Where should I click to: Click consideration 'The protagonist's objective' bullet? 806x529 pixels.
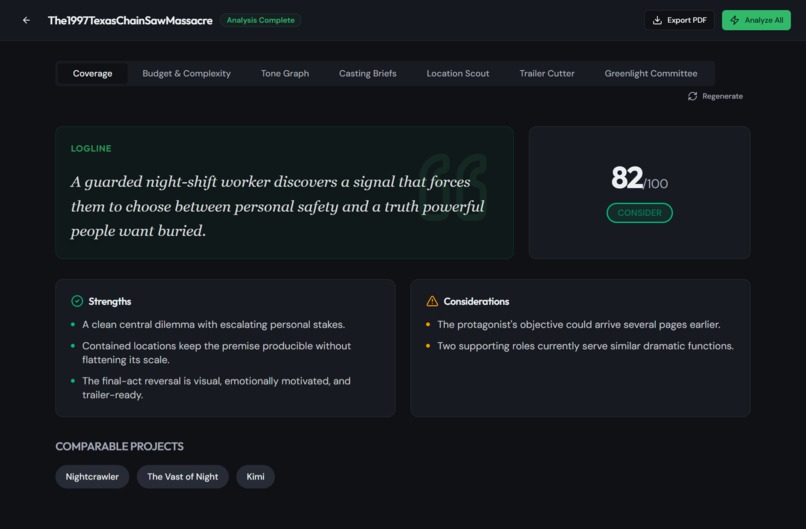[579, 324]
